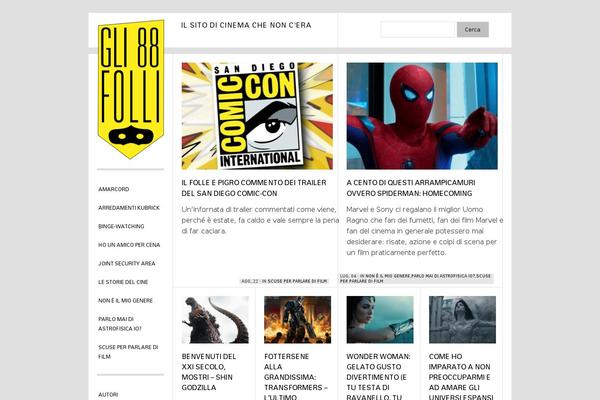600x400 pixels.
Task: Open Ho un amico per cena section
Action: [129, 245]
